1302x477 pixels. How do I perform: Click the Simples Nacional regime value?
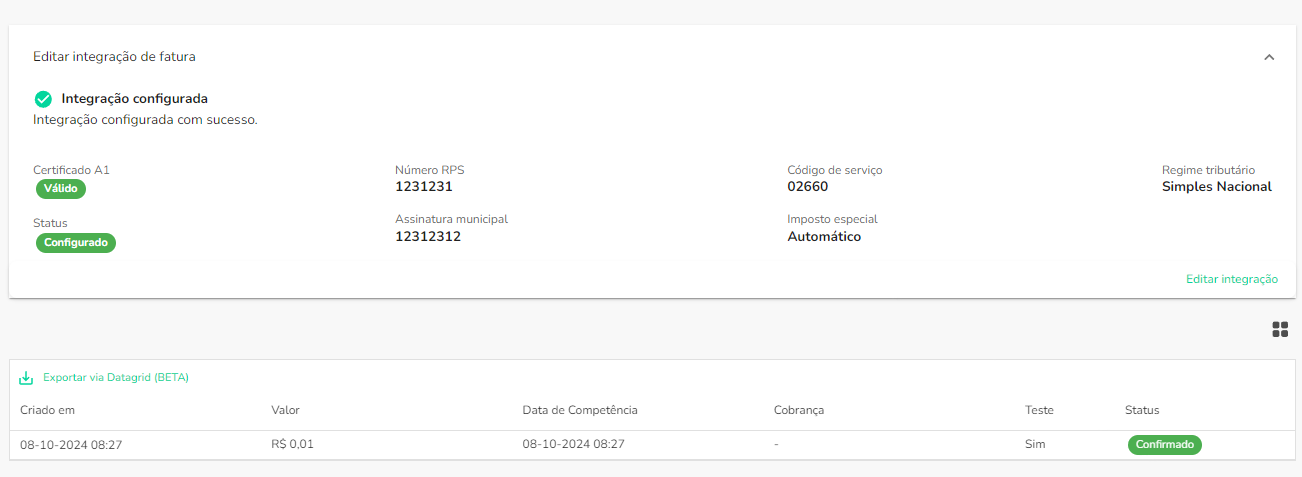point(1216,186)
